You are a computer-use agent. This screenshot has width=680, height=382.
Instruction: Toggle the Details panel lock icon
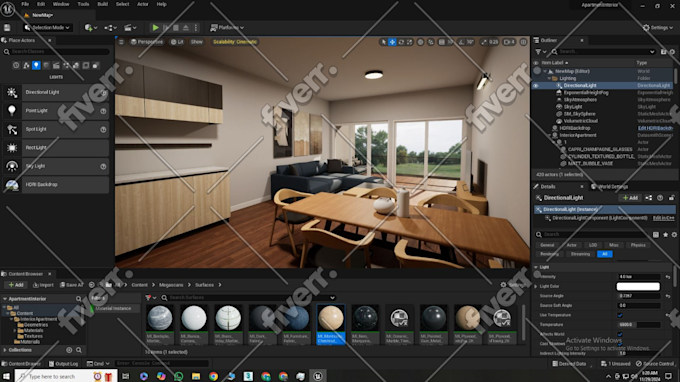[x=671, y=198]
